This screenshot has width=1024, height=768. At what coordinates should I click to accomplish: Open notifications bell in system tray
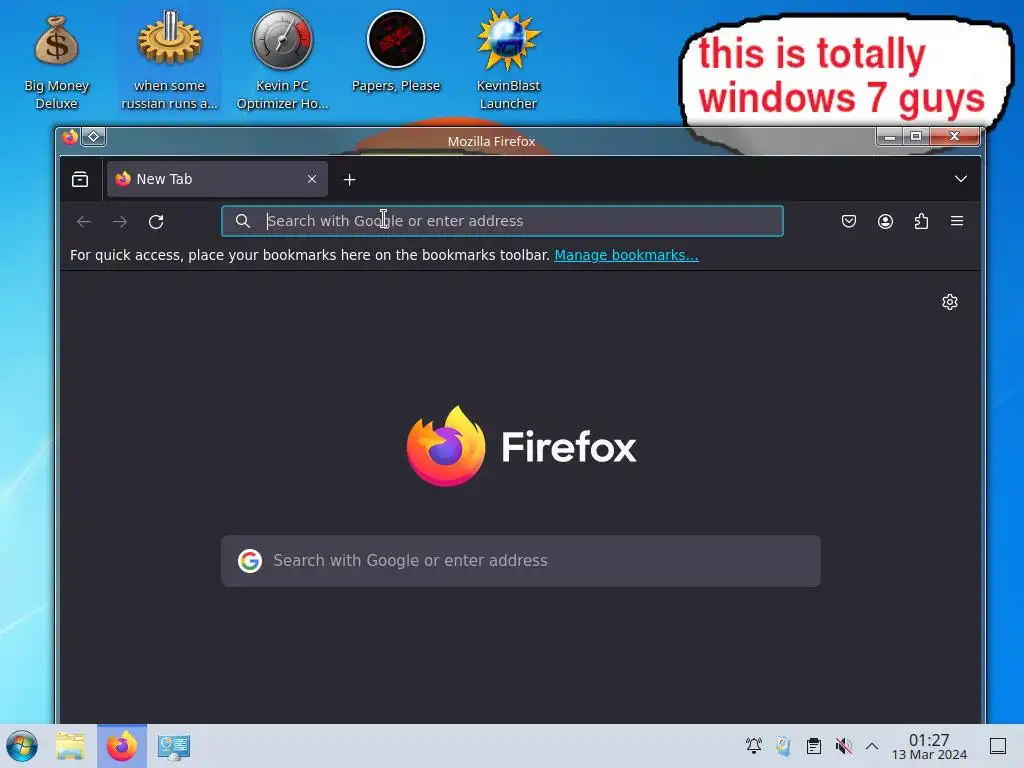click(x=754, y=745)
